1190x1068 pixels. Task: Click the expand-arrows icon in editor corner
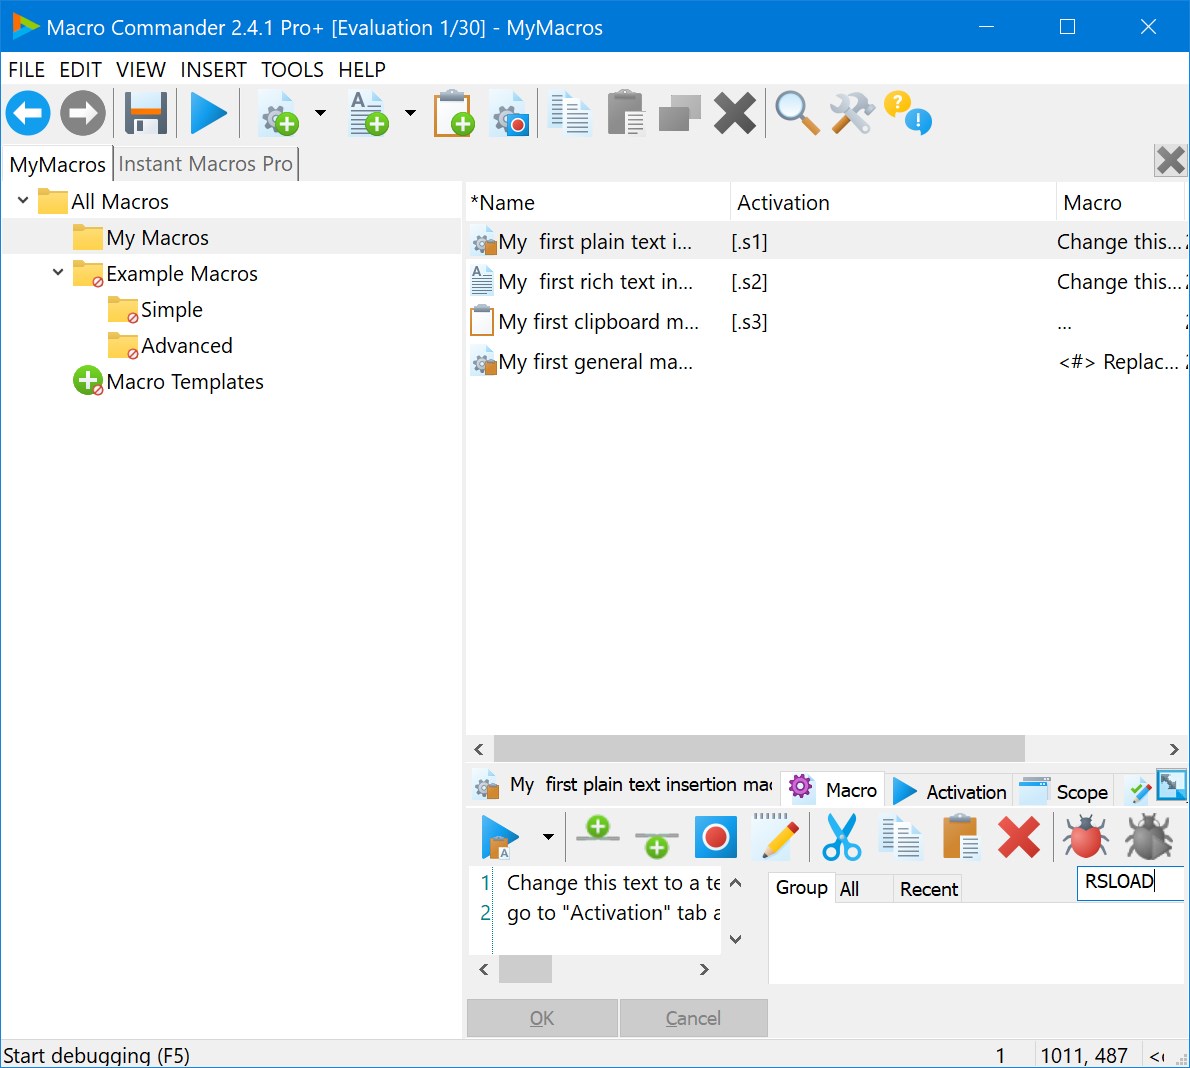coord(1172,785)
